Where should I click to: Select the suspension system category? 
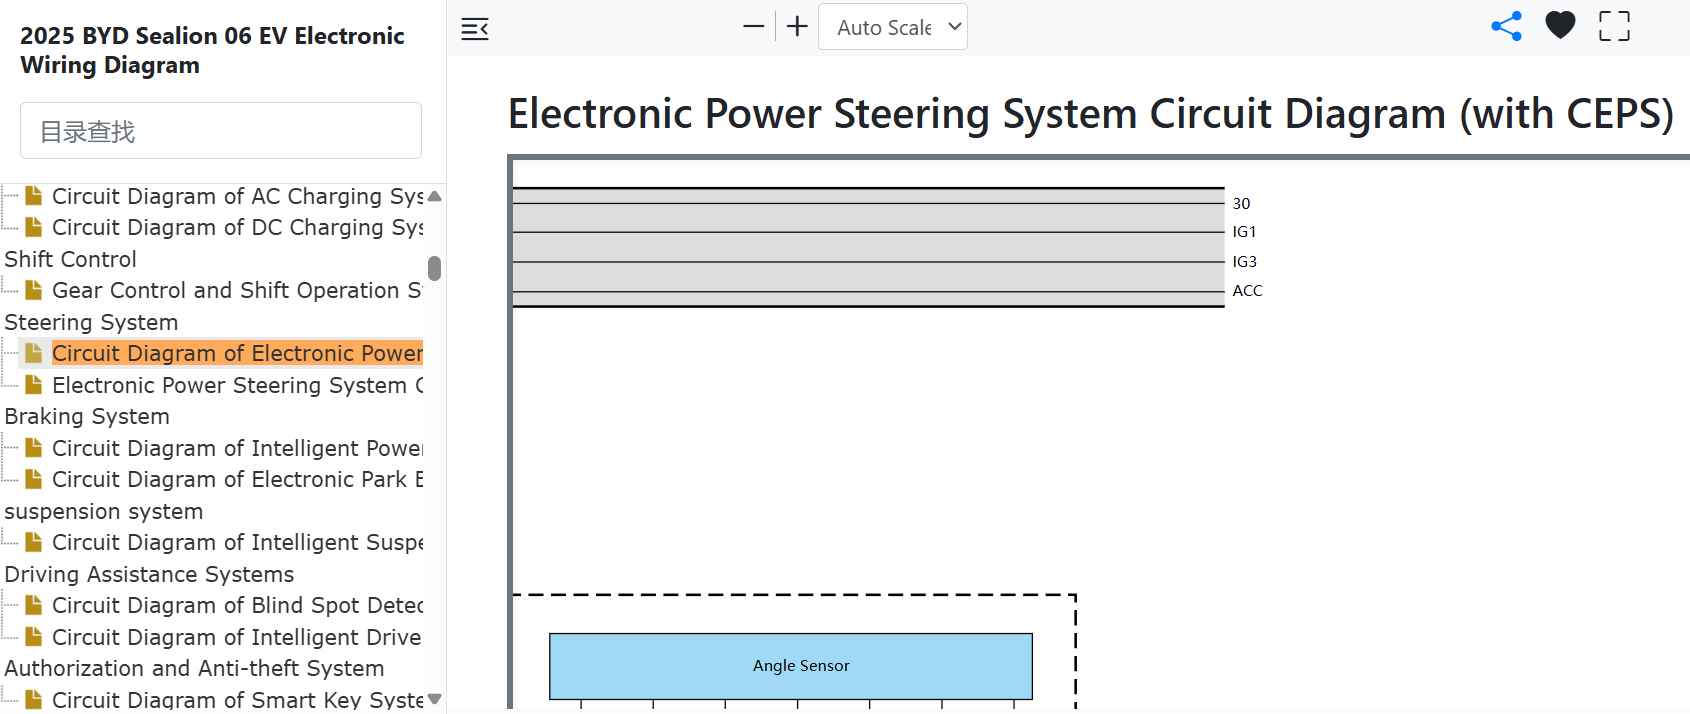coord(104,511)
